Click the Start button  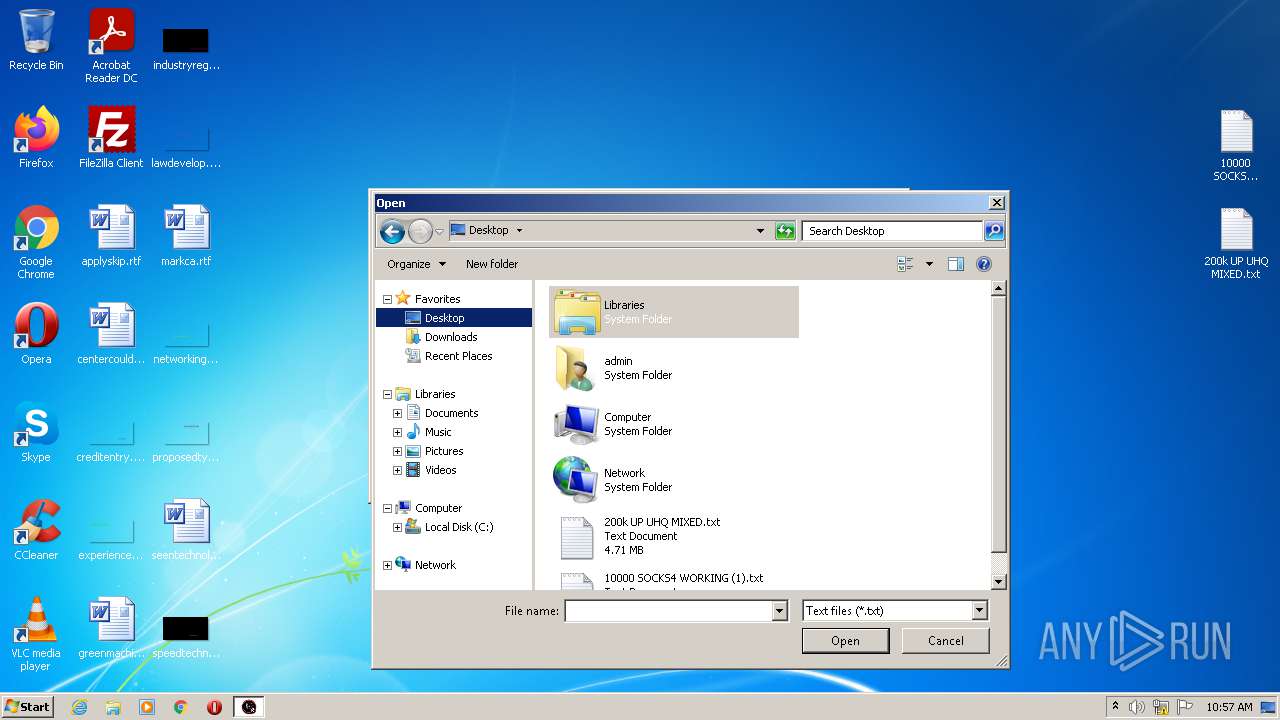27,707
